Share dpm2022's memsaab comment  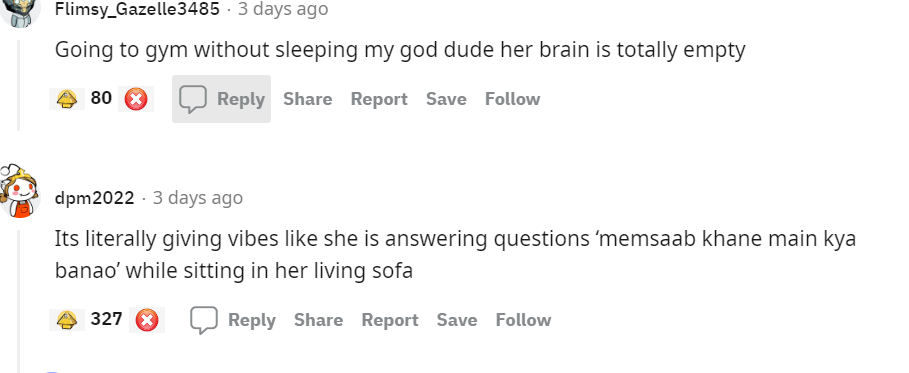tap(318, 320)
